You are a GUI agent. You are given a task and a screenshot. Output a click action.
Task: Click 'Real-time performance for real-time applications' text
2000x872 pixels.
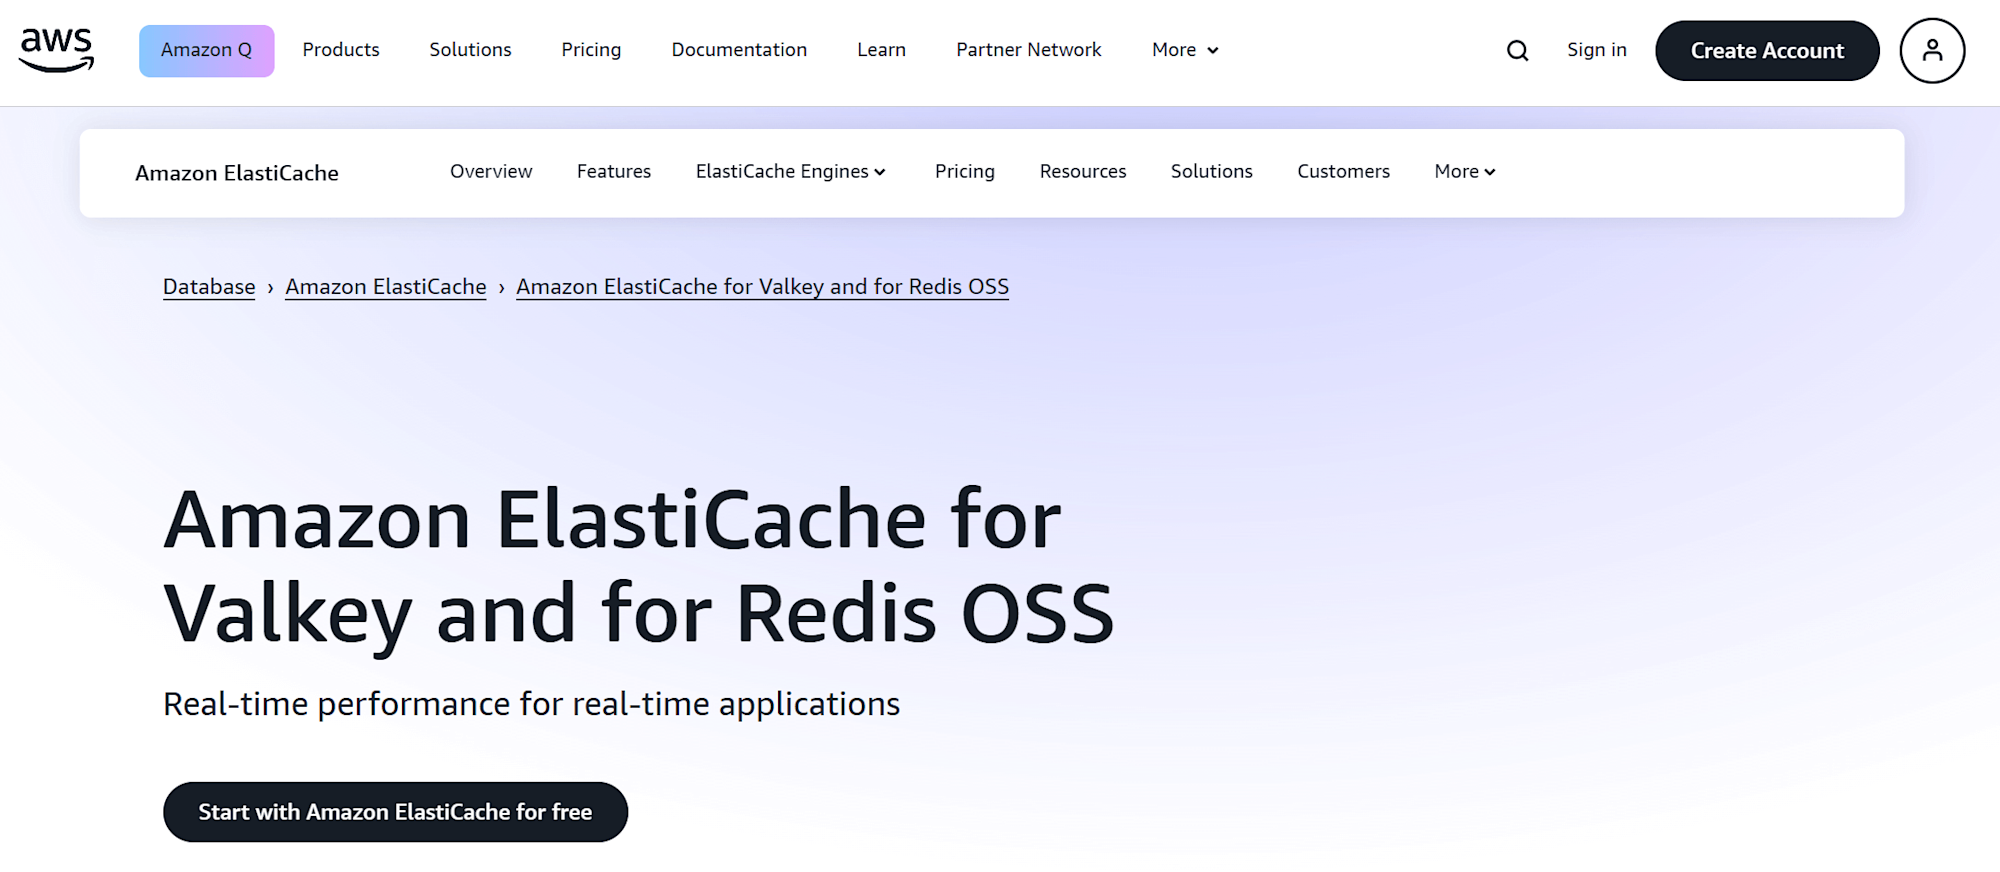click(x=531, y=704)
